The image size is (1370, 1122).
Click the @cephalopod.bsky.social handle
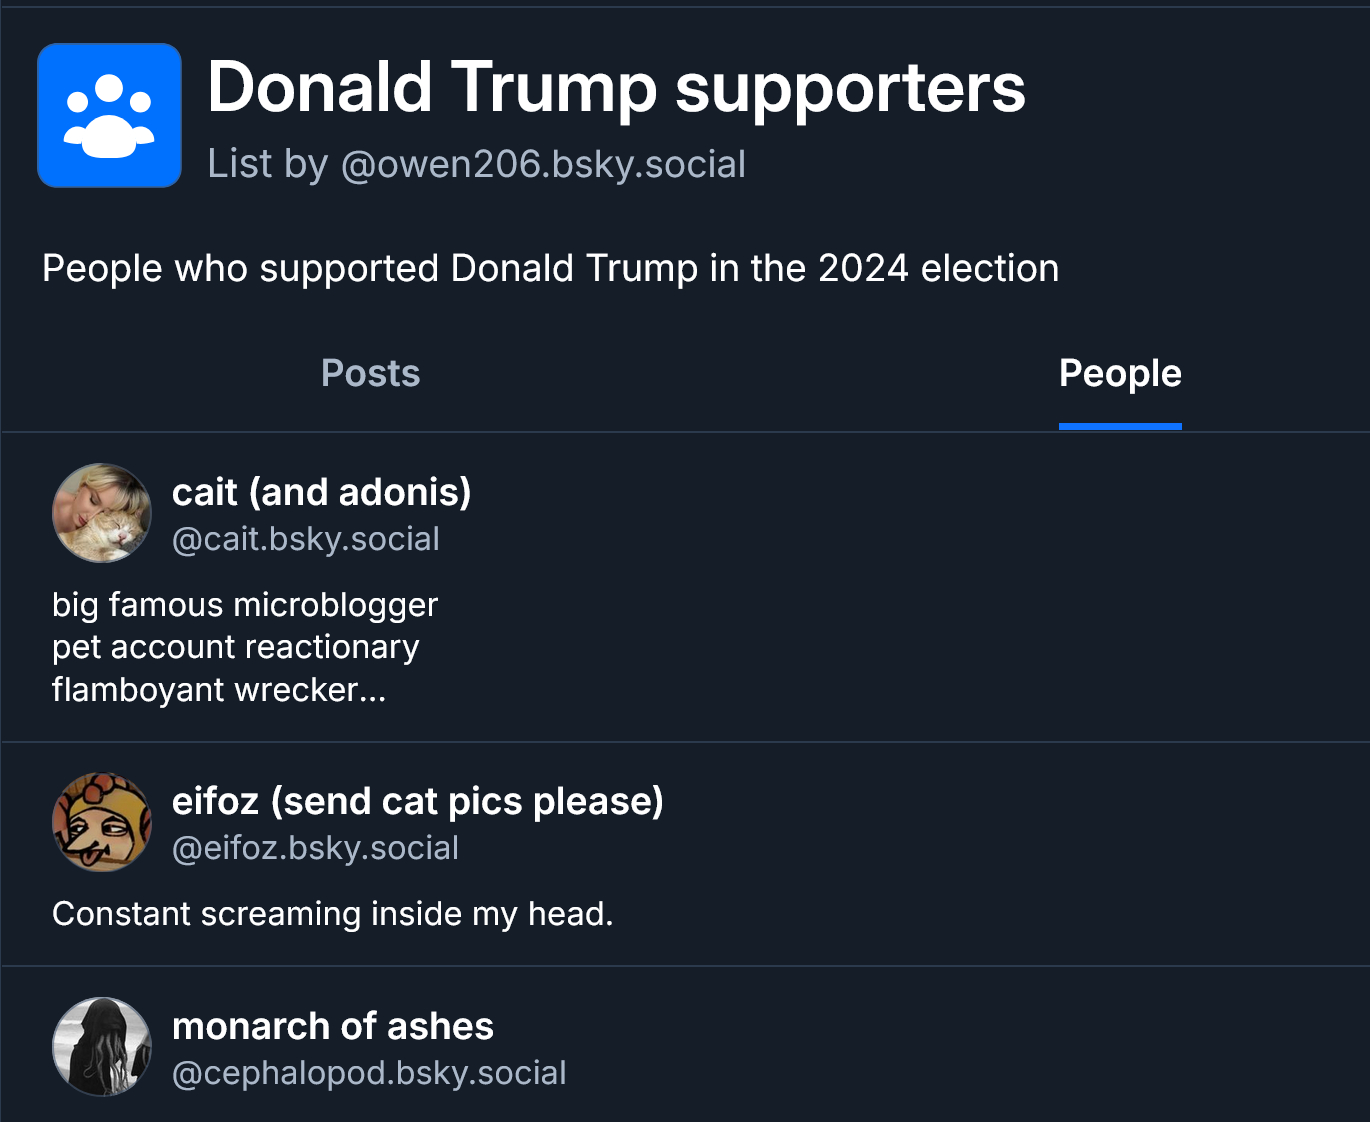click(369, 1073)
